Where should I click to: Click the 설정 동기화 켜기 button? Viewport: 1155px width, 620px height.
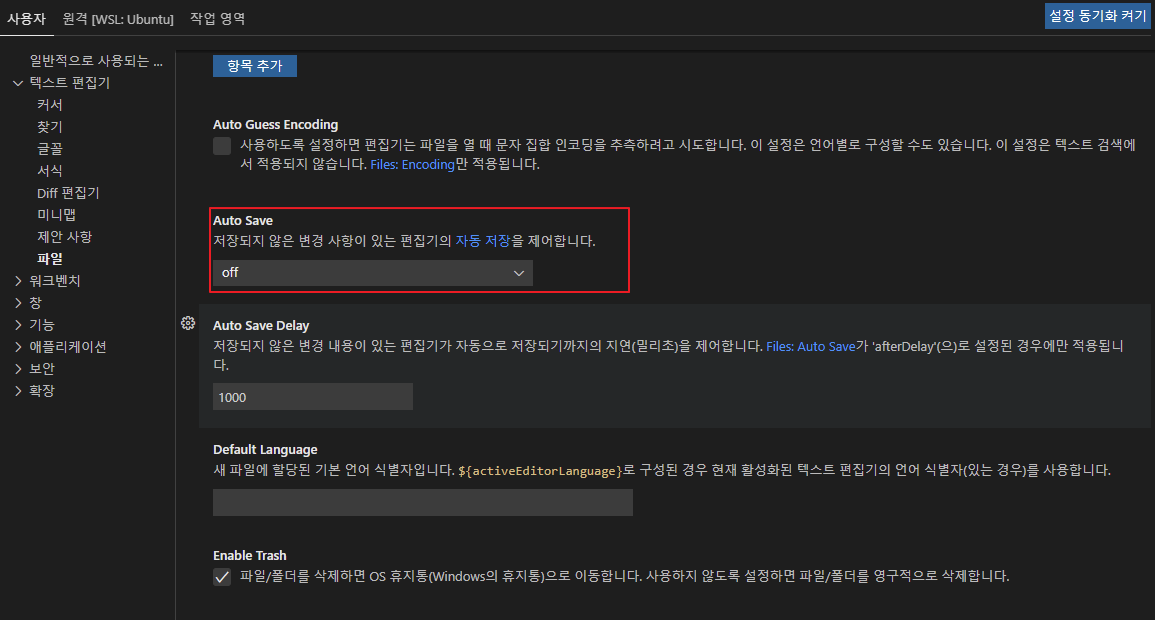pos(1098,16)
